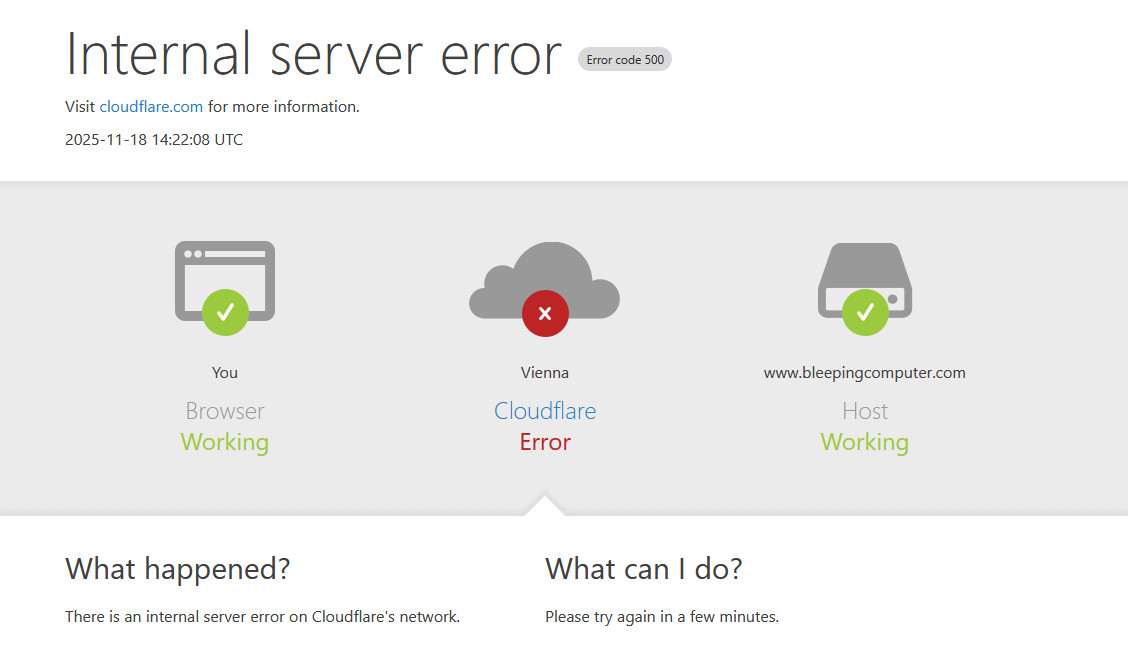Screen dimensions: 1128x646
Task: Click the 2025-11-18 14:22:08 UTC timestamp
Action: [x=154, y=140]
